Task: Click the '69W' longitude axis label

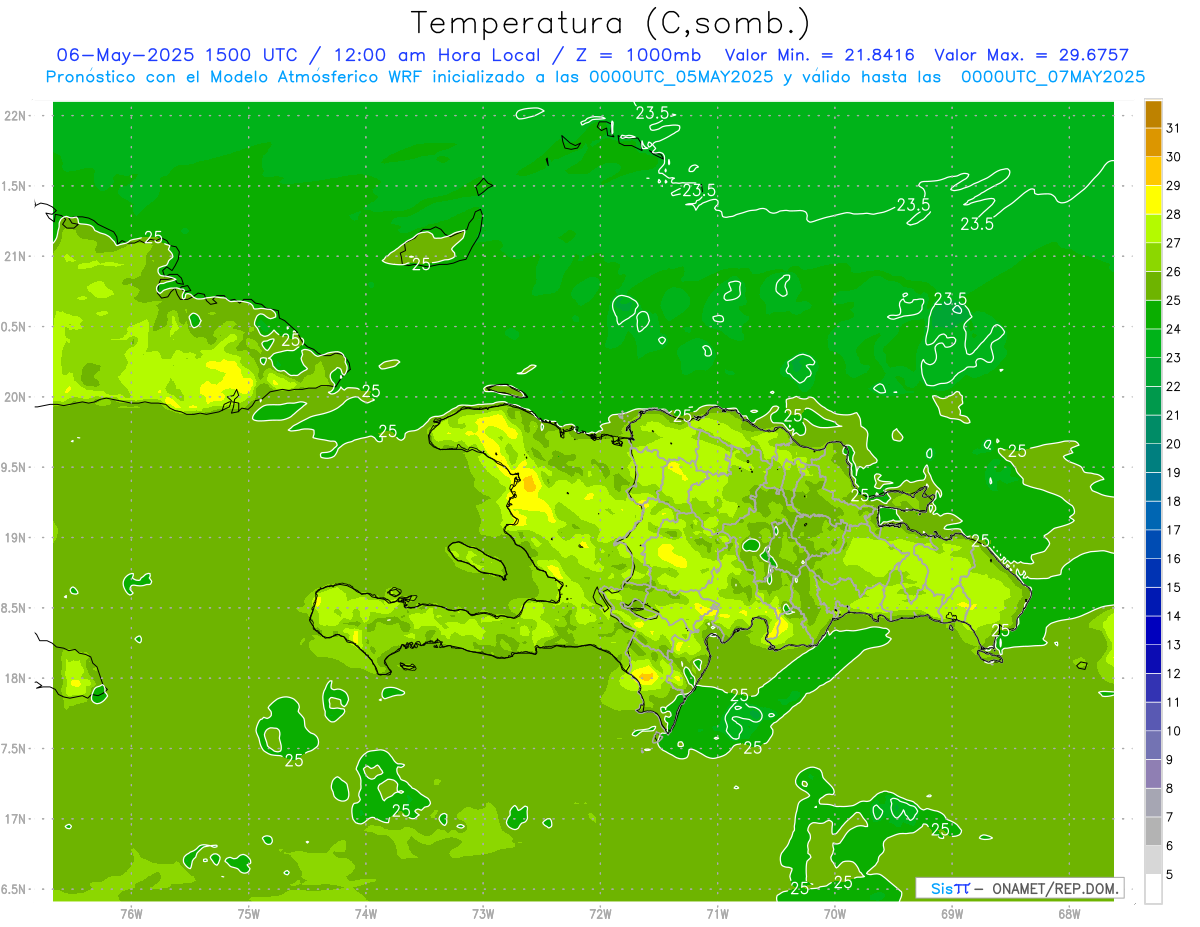Action: pyautogui.click(x=952, y=913)
